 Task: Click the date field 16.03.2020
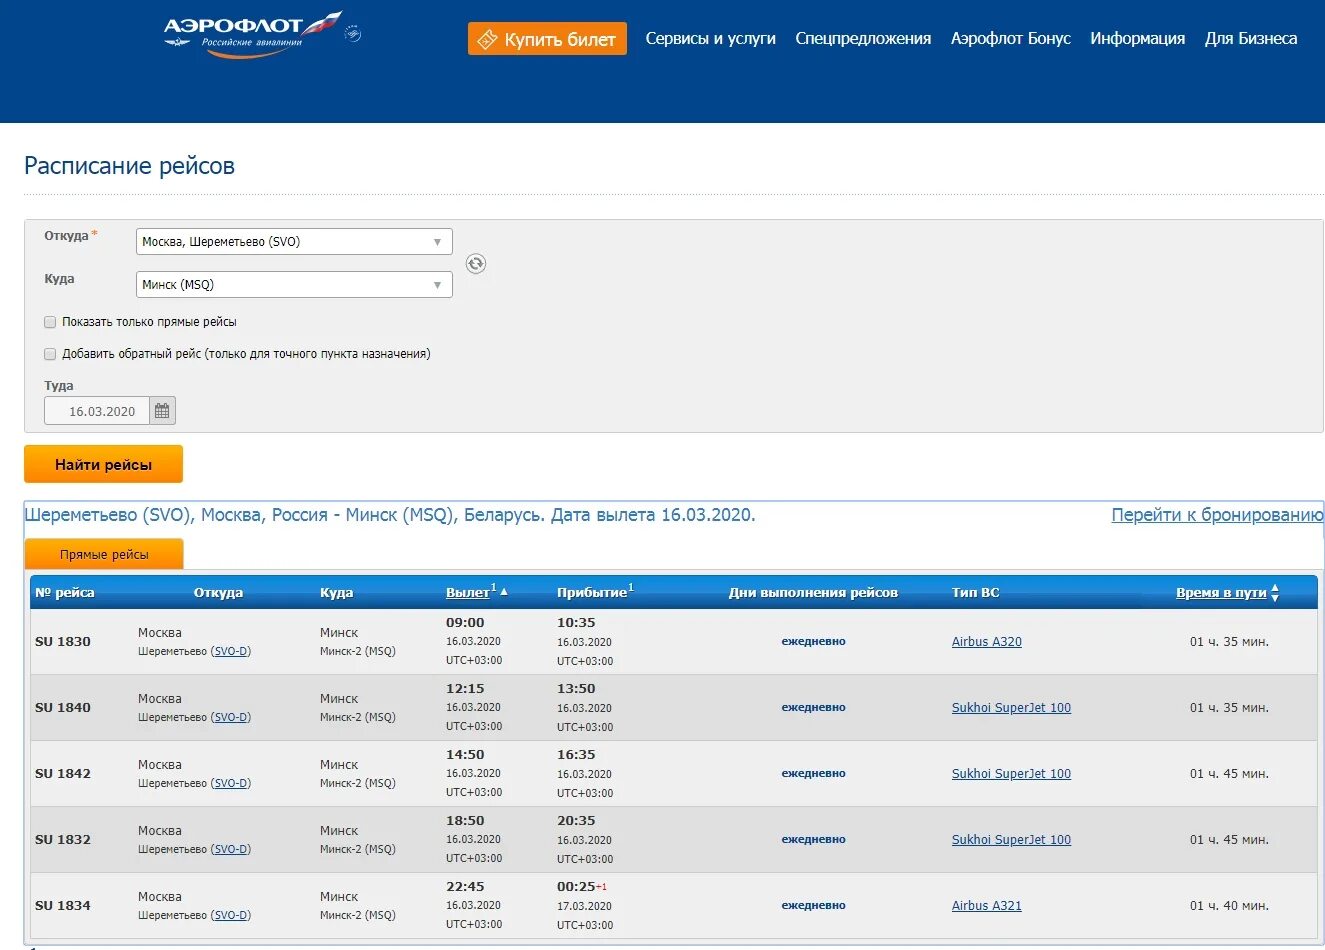tap(97, 411)
